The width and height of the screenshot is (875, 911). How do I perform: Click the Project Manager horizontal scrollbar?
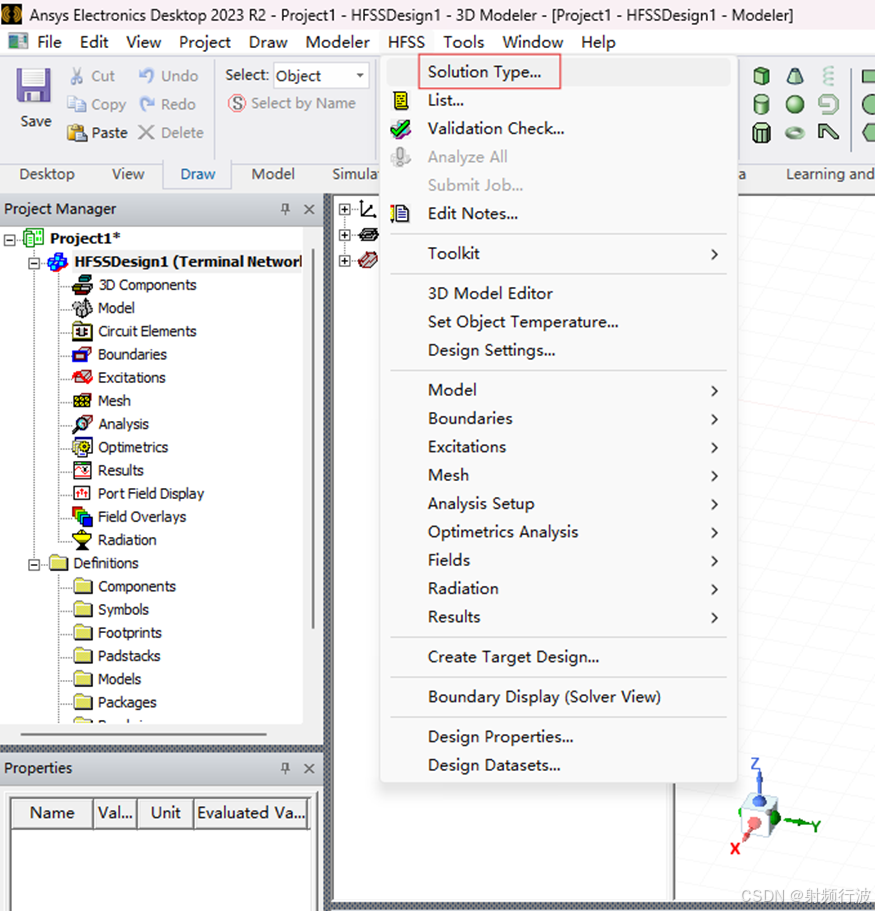[144, 734]
